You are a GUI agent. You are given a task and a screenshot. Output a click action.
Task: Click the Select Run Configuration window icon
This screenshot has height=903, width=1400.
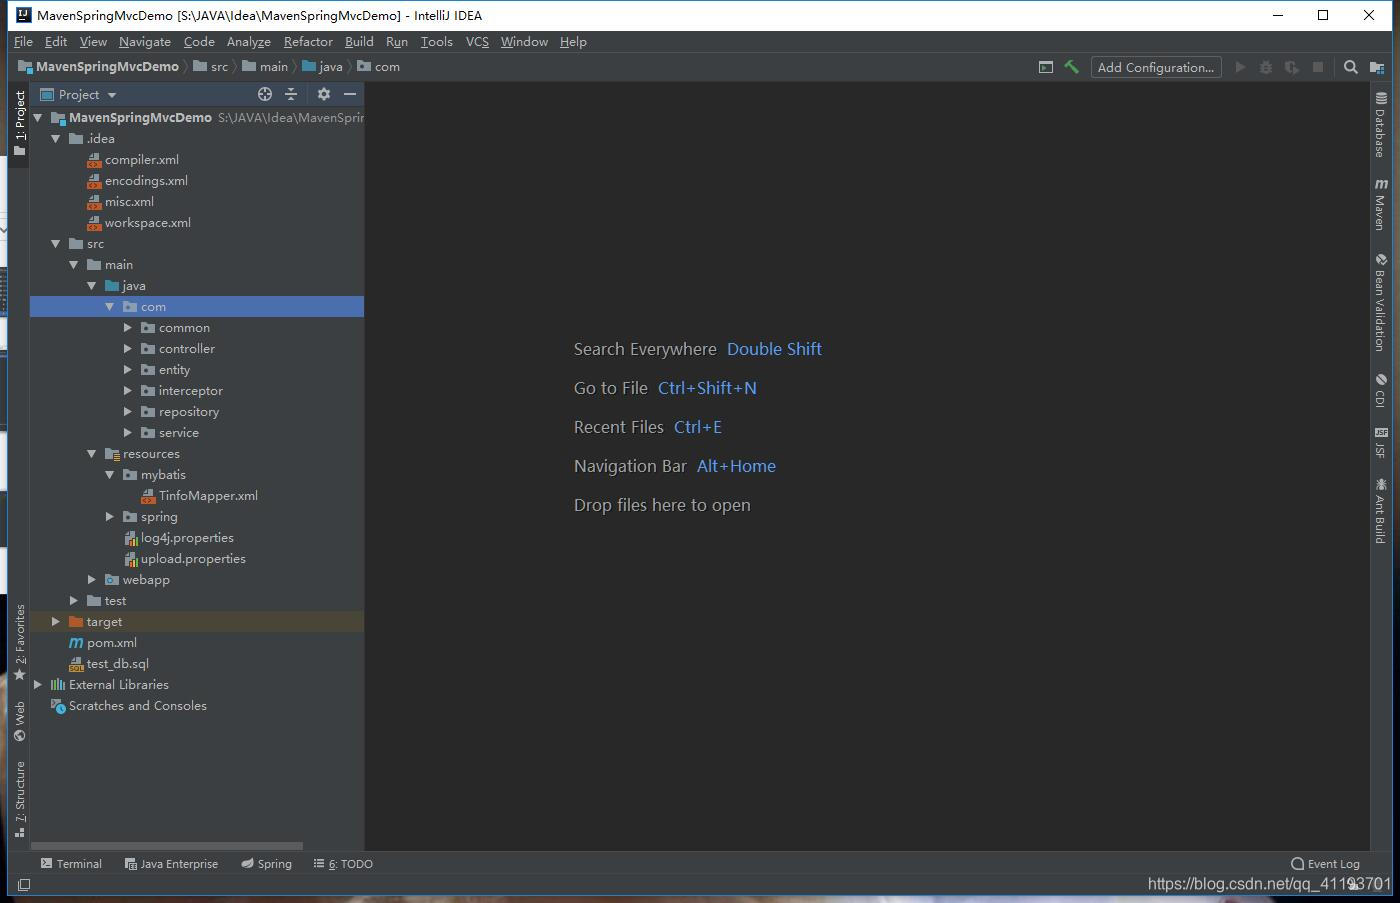tap(1046, 67)
